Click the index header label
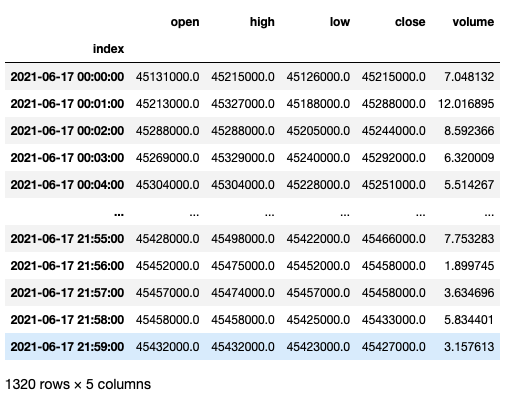This screenshot has width=508, height=397. (x=108, y=49)
